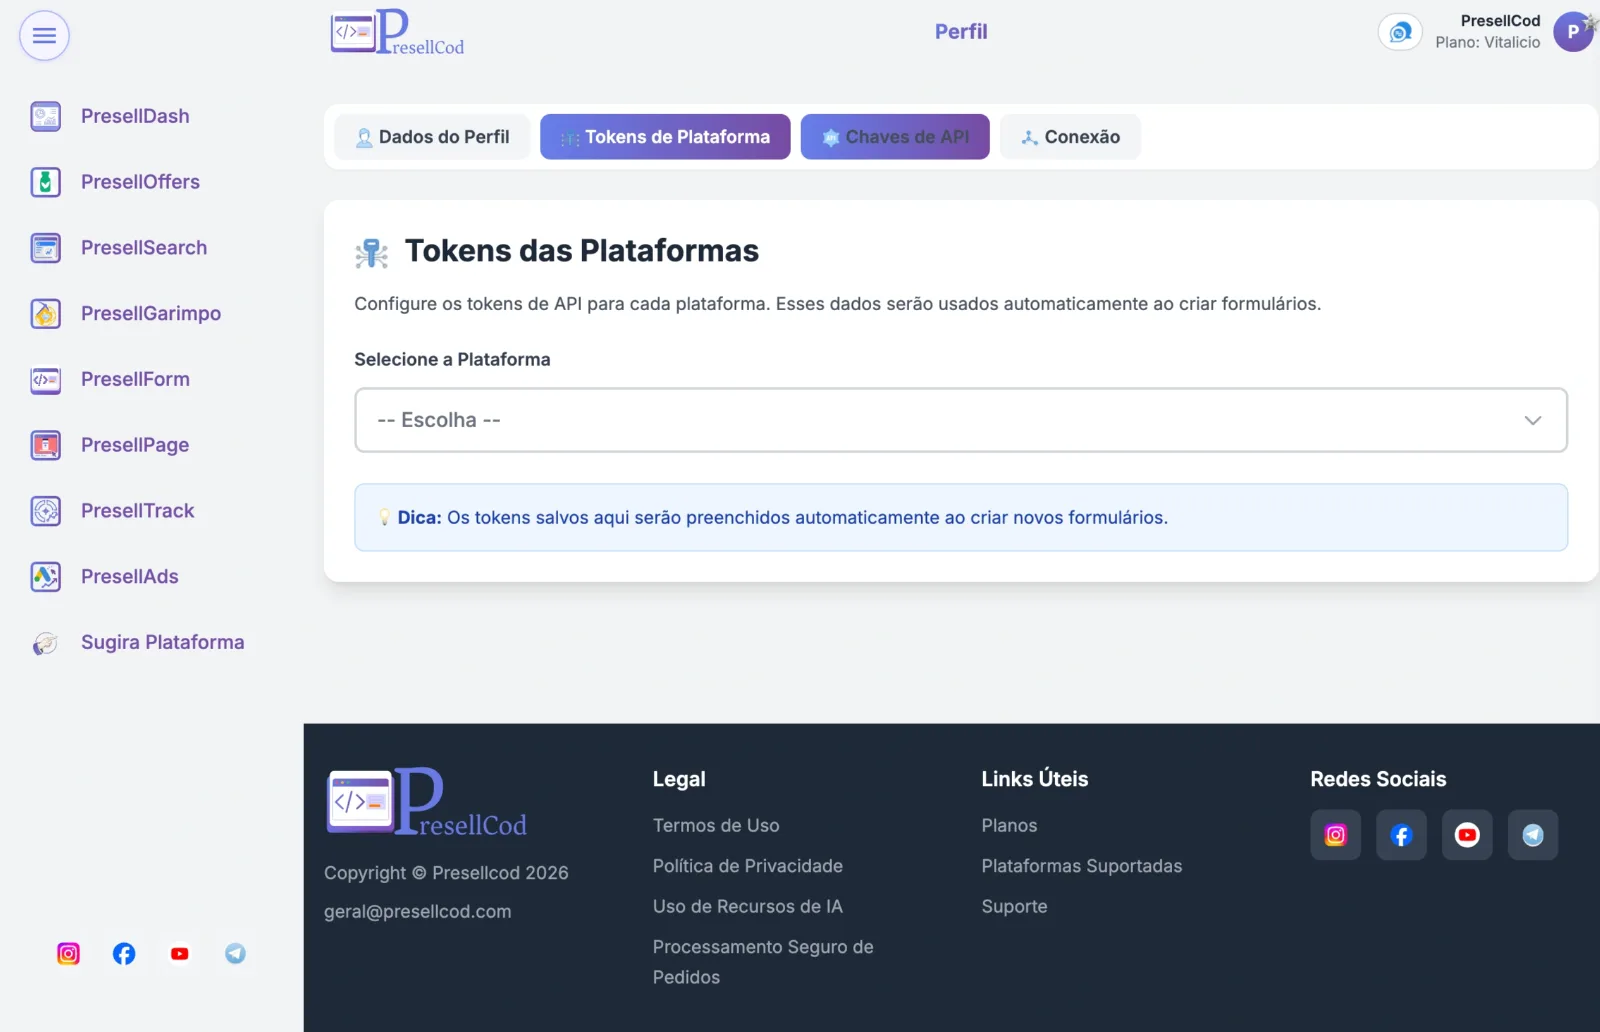
Task: Open footer YouTube social button
Action: point(1467,835)
